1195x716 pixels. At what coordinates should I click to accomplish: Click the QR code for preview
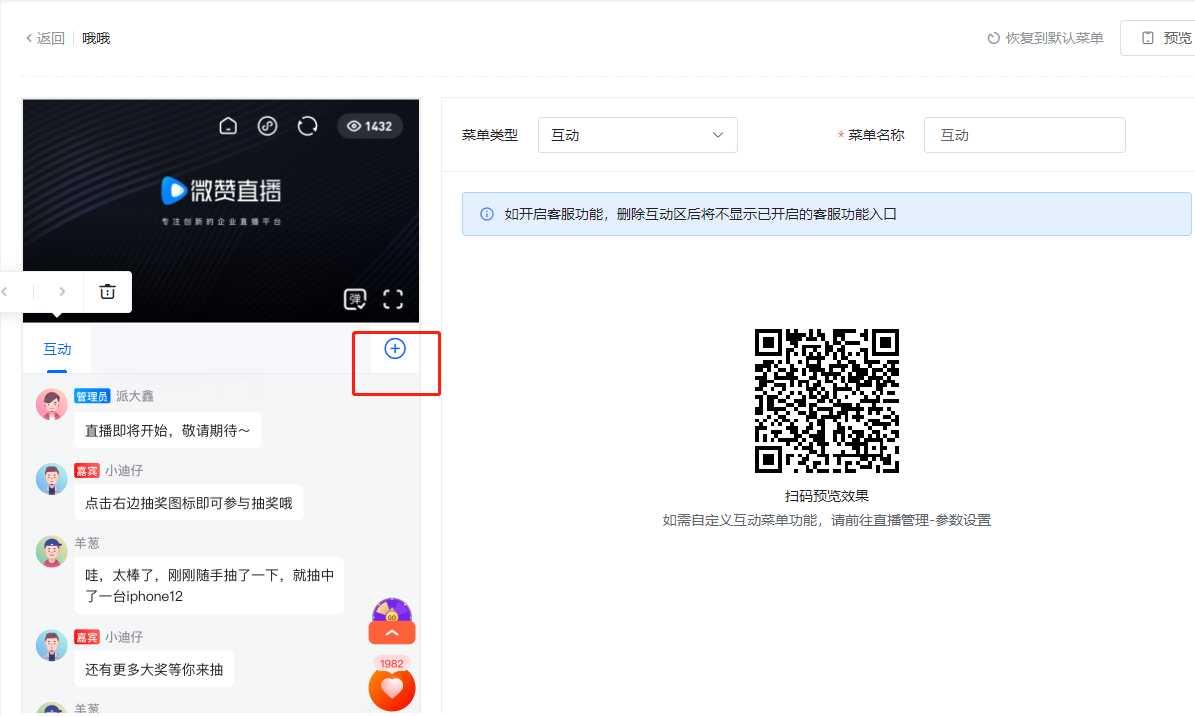tap(827, 401)
